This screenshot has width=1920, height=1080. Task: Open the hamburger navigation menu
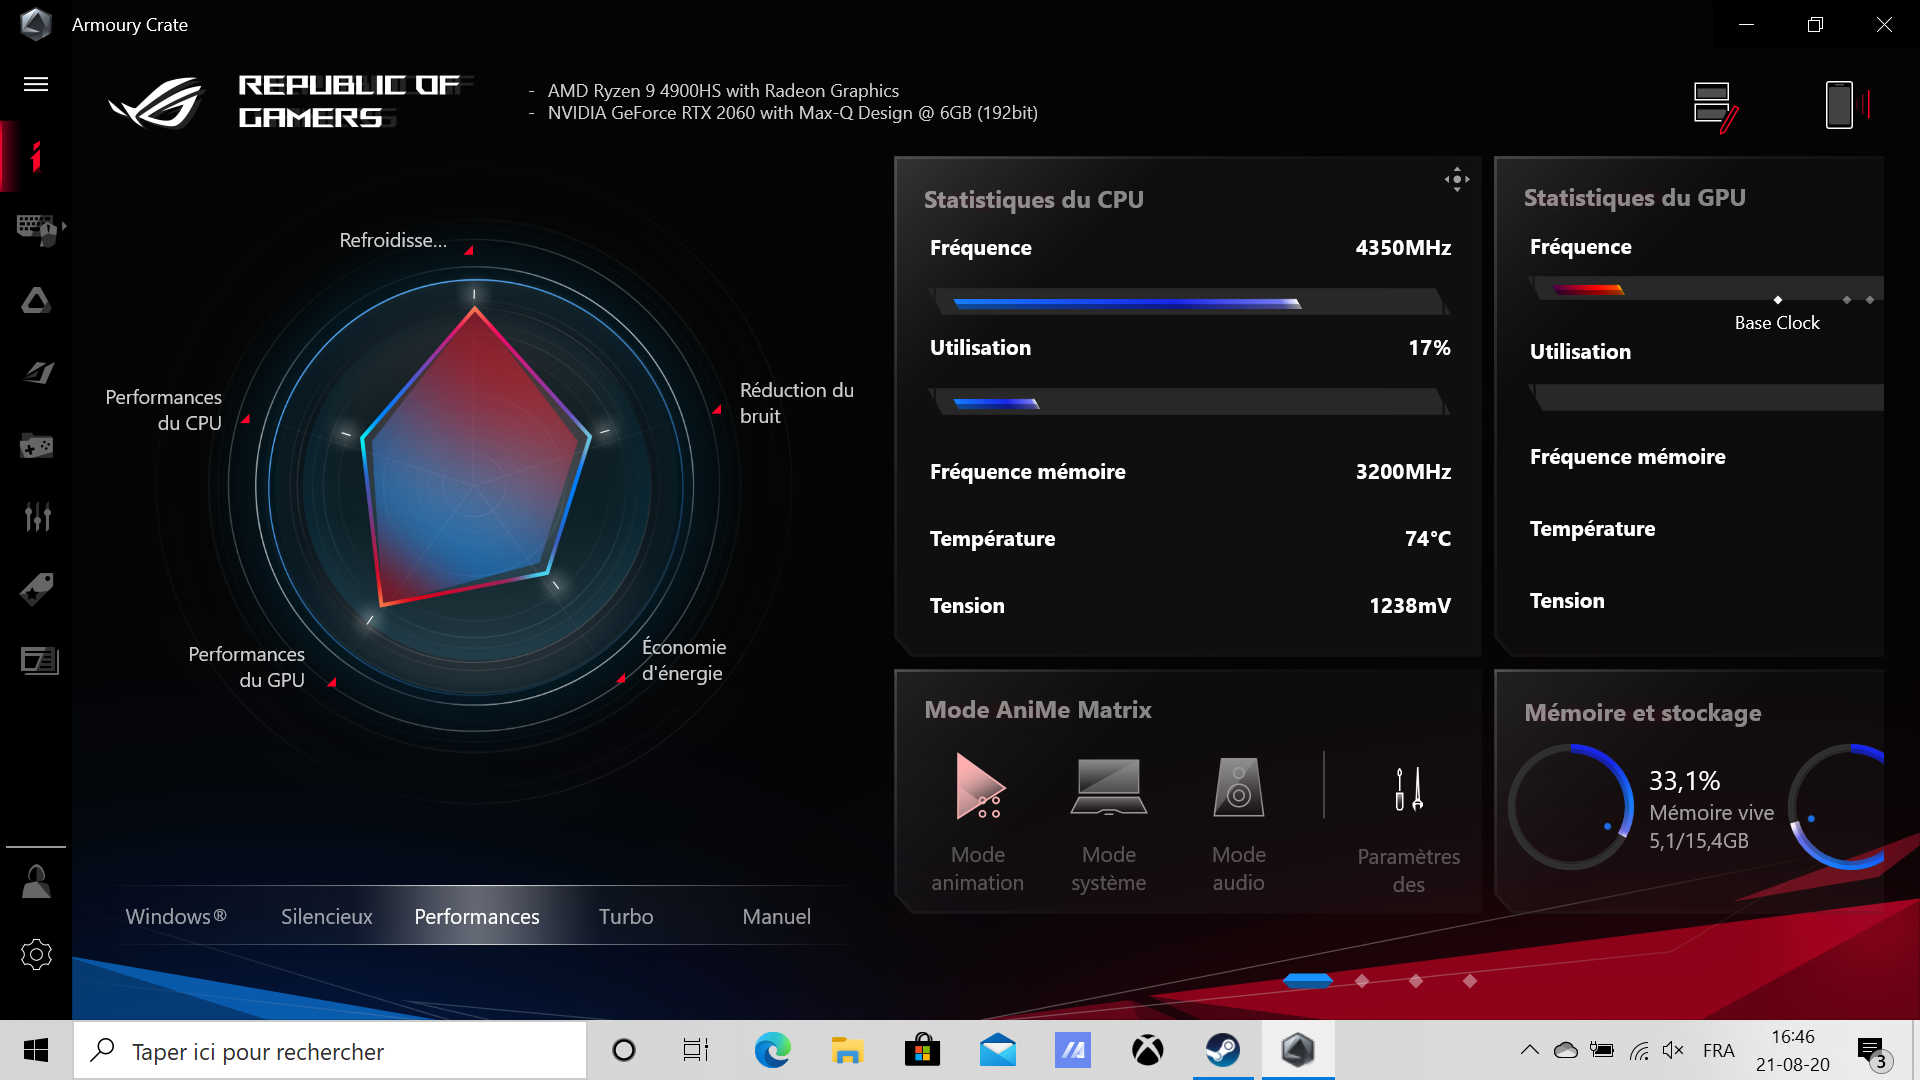pos(36,84)
